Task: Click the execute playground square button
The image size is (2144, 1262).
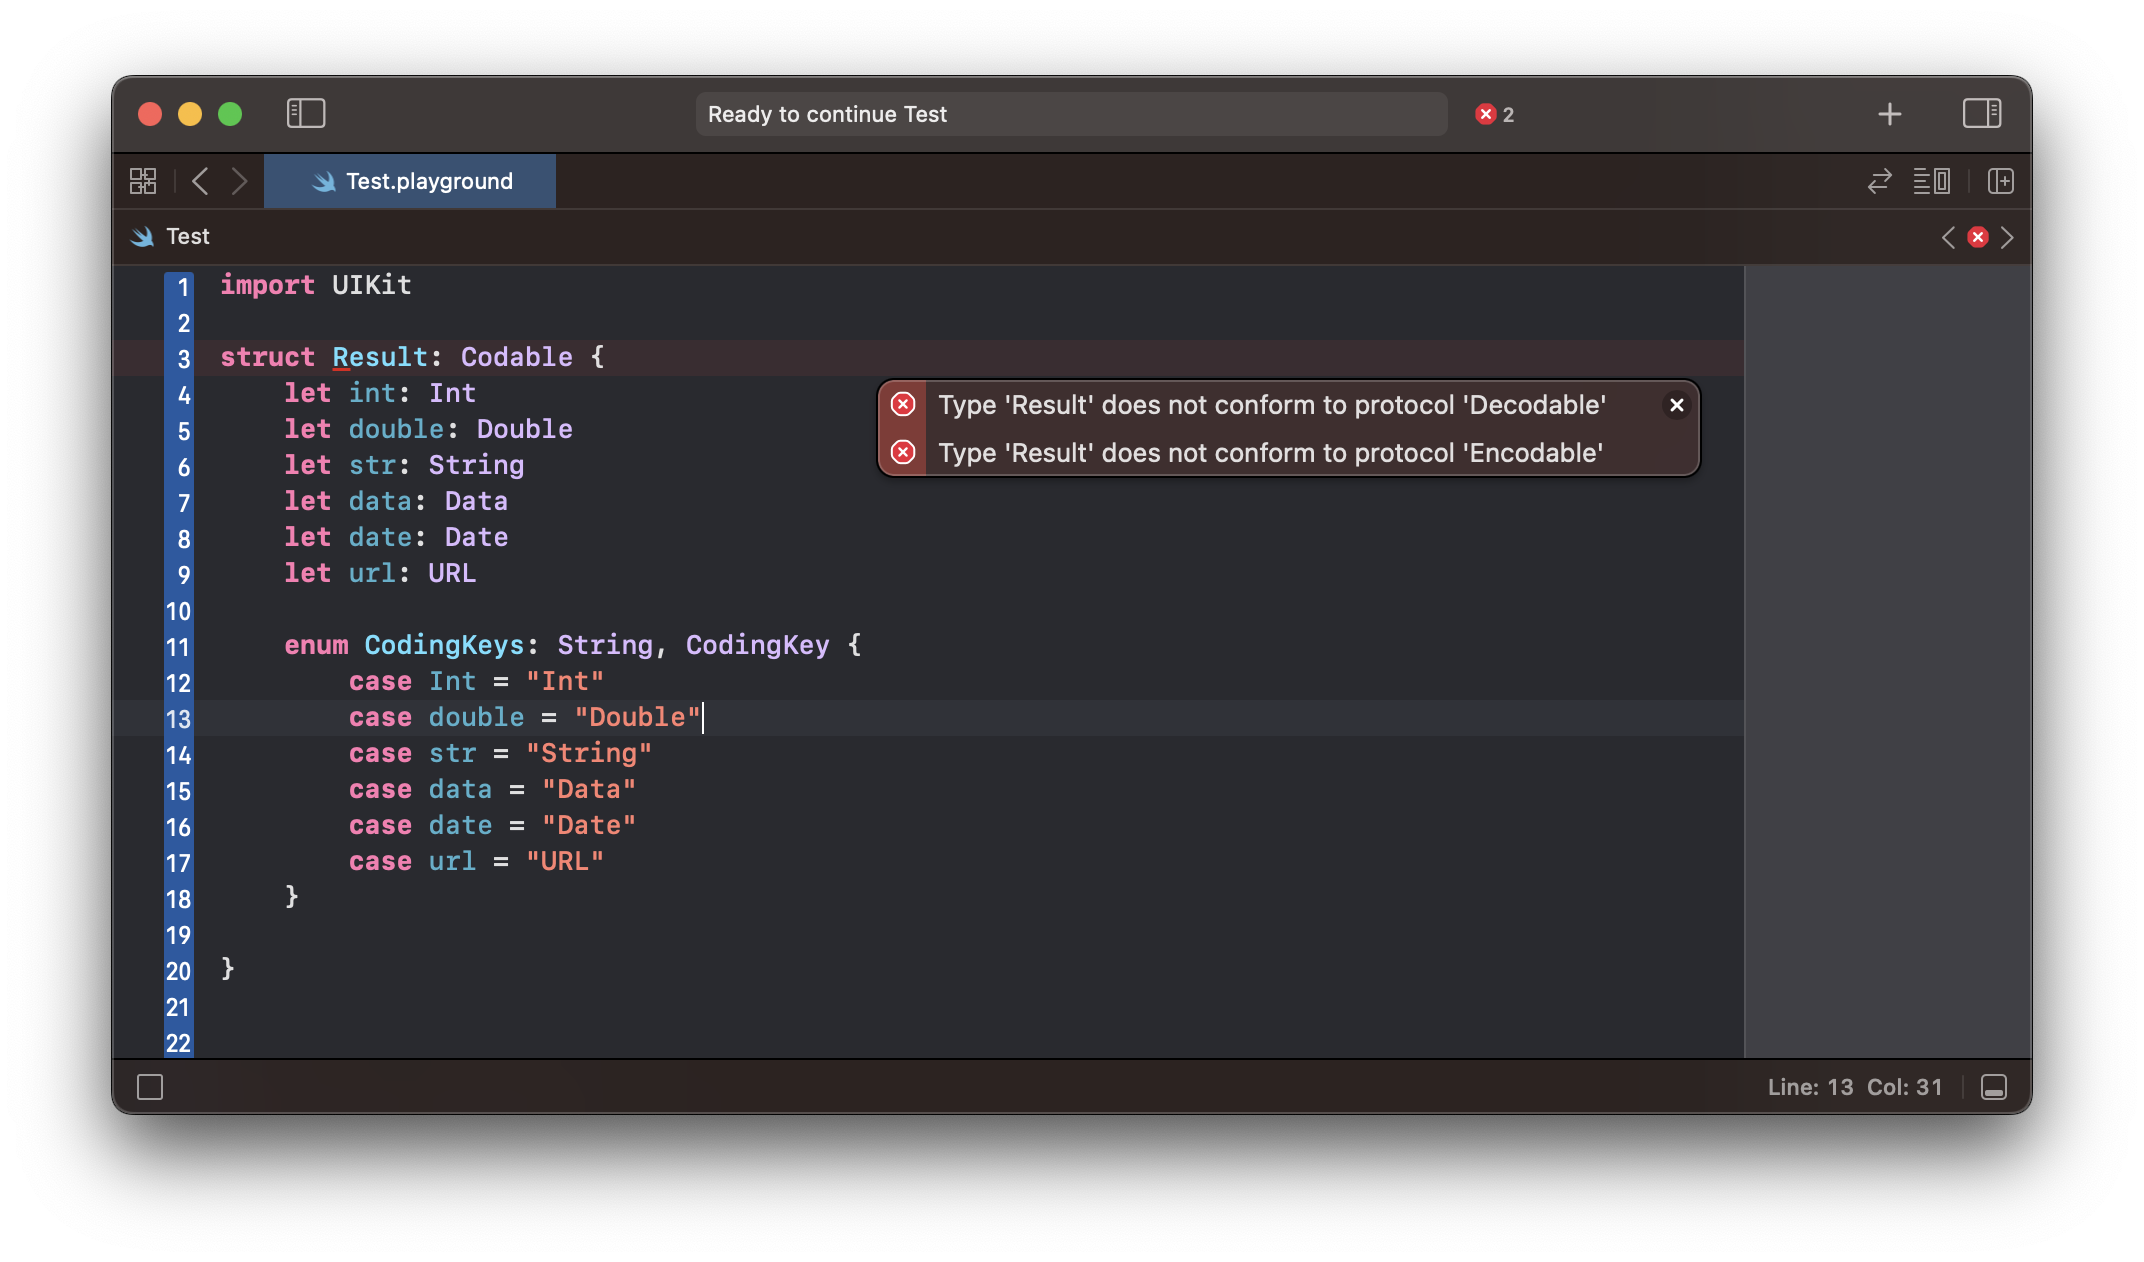Action: coord(150,1087)
